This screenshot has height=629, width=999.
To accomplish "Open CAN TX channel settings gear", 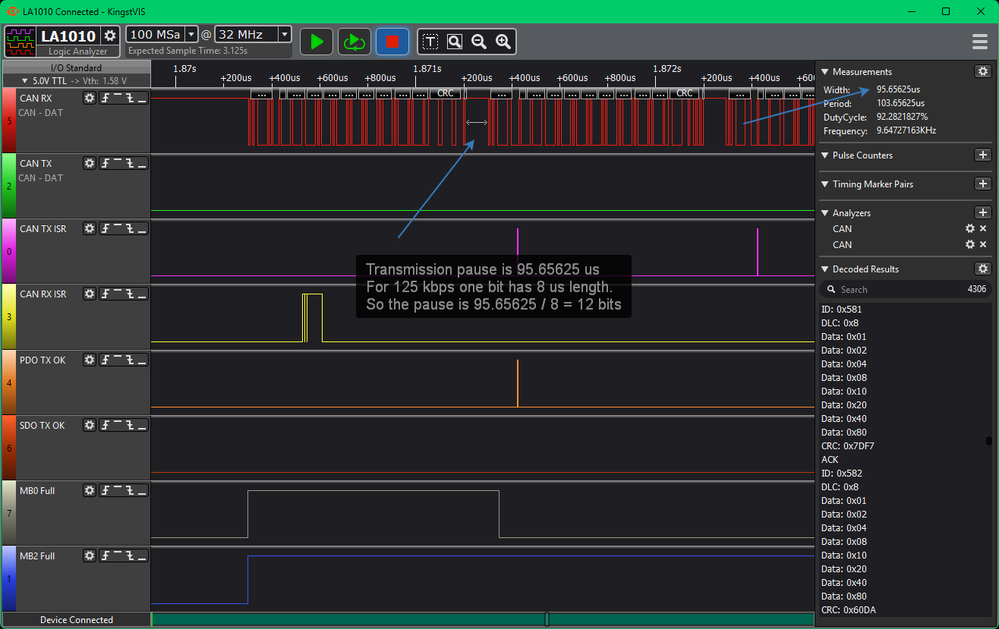I will (89, 163).
